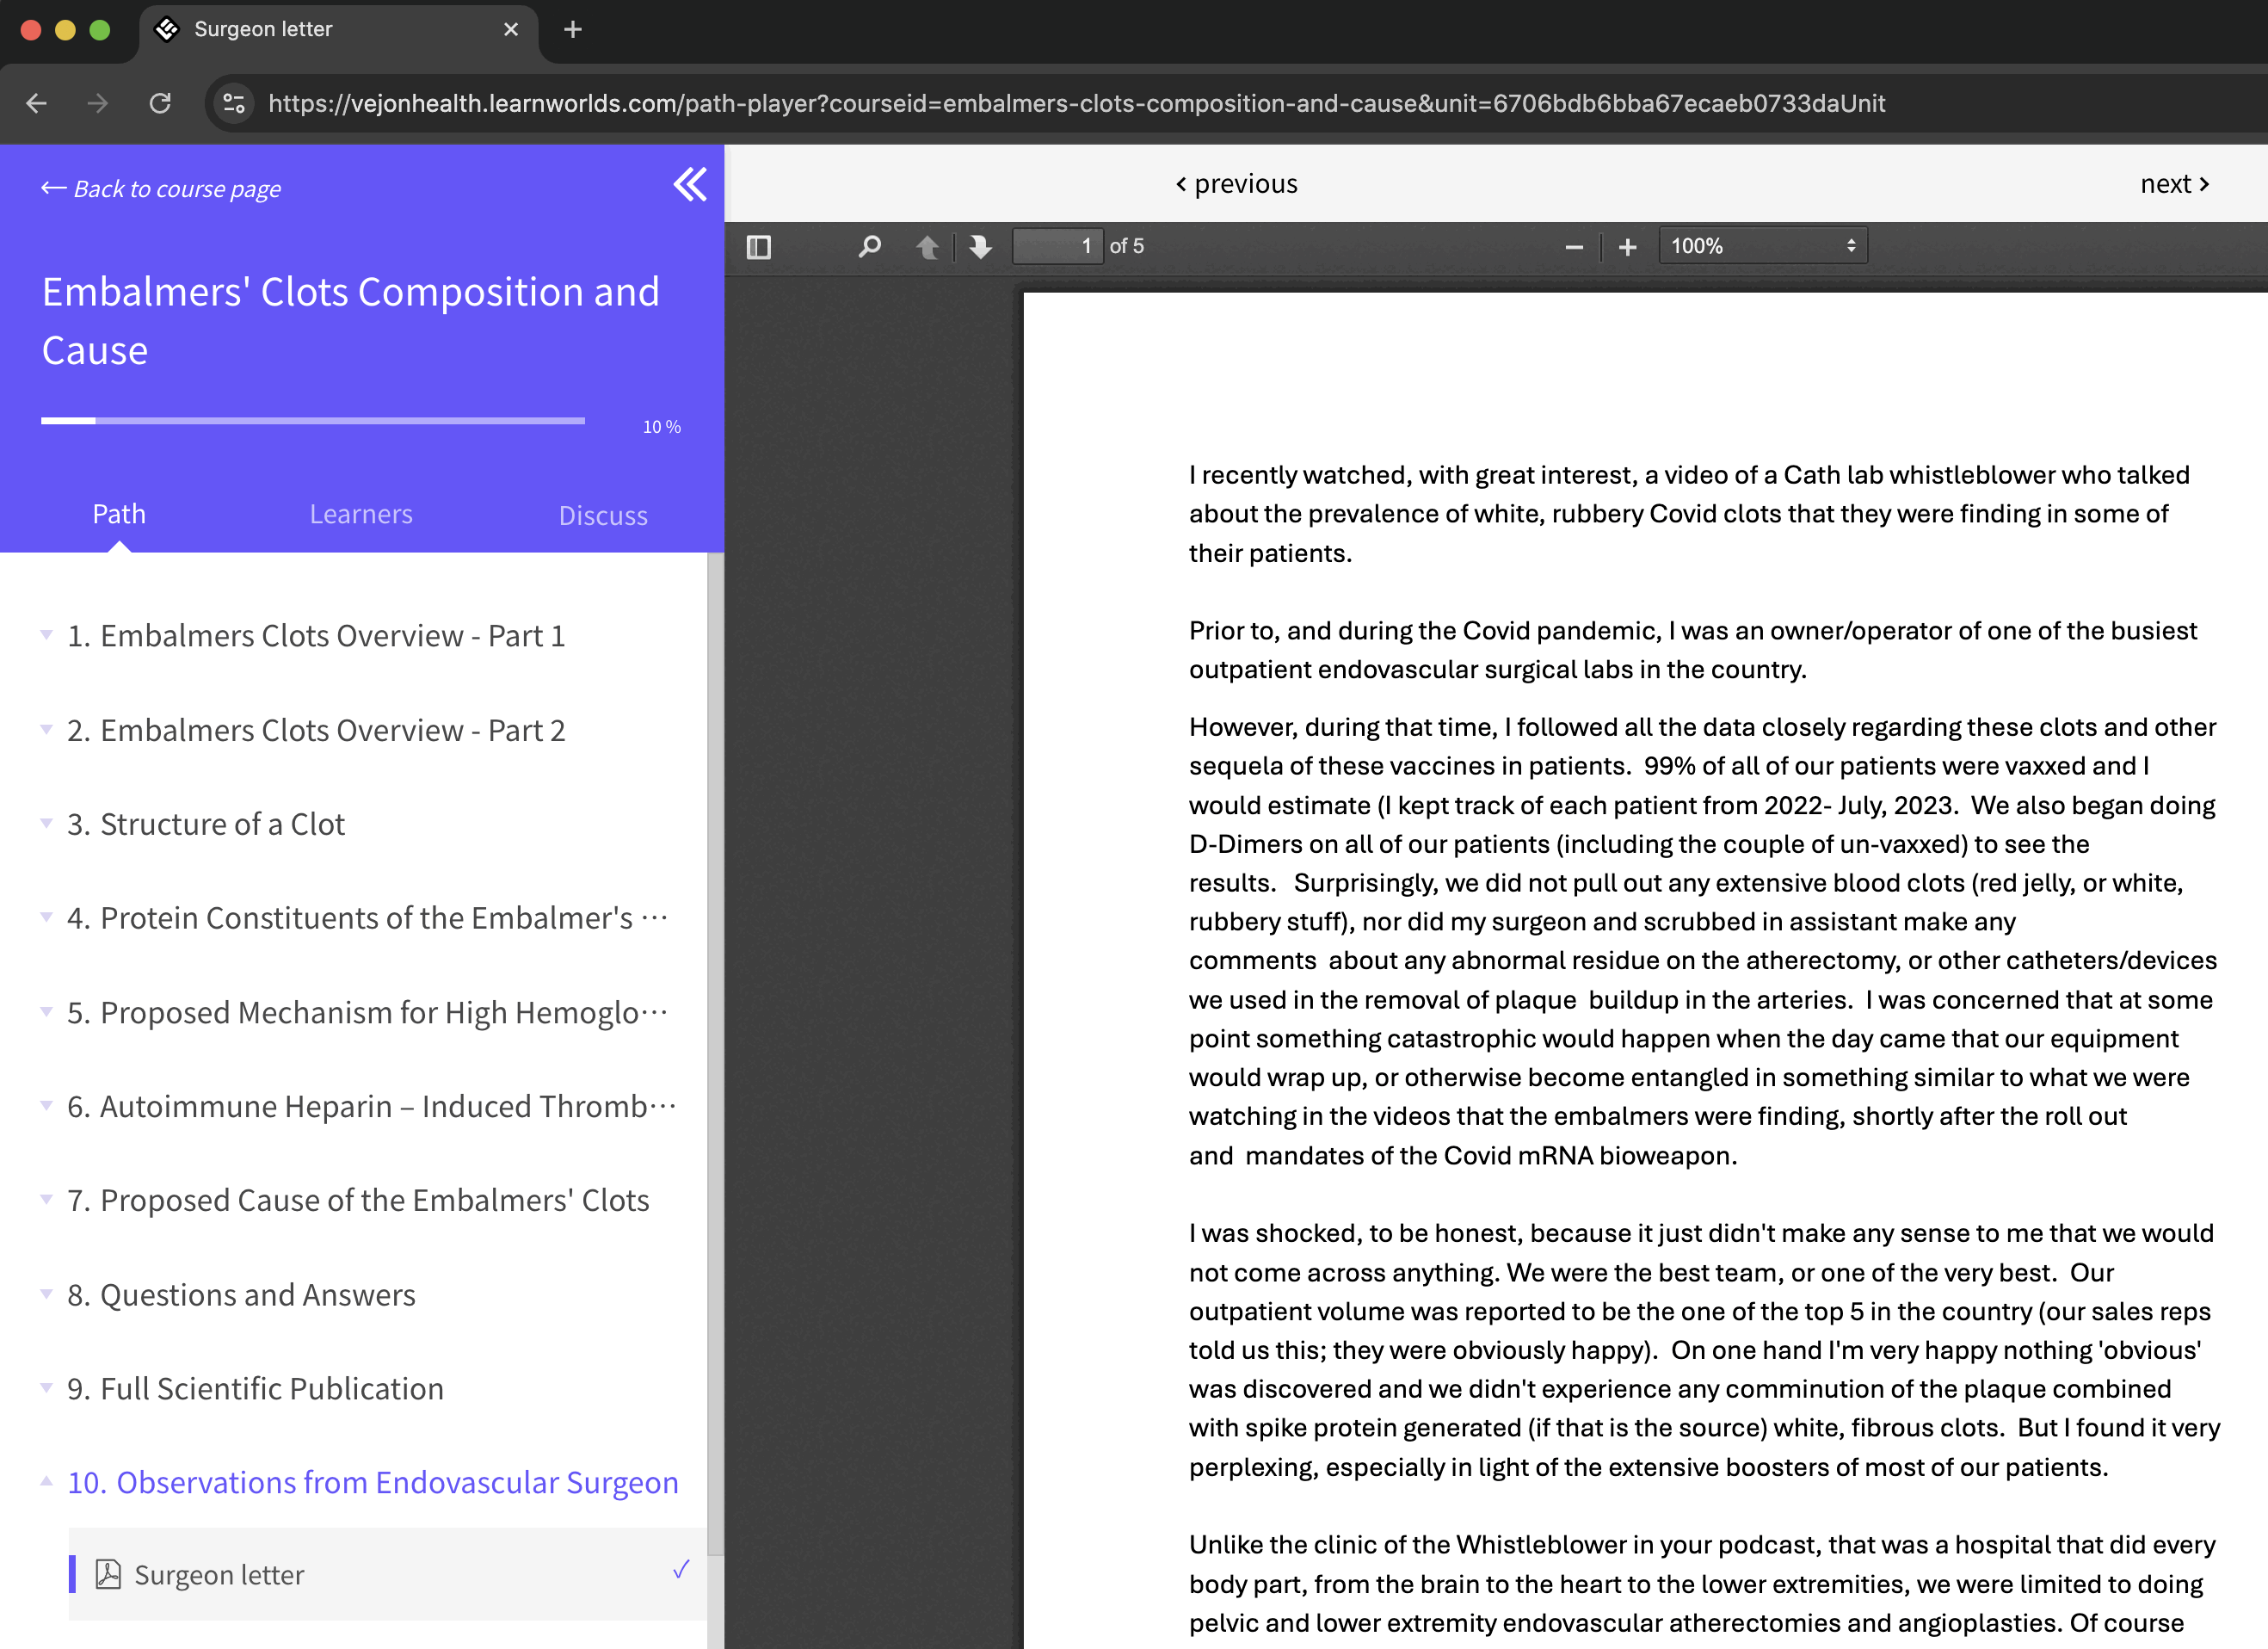Collapse section 10 Observations from Endovascular Surgeon

point(372,1482)
